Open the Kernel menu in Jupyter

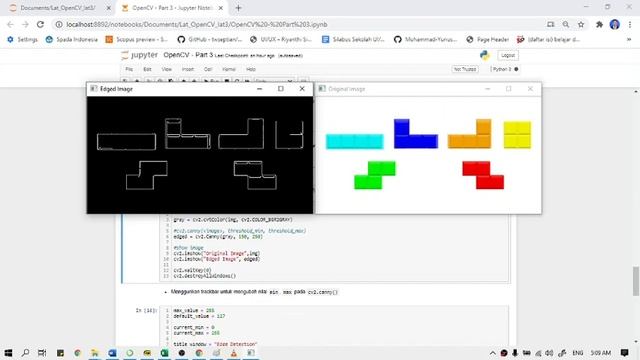coord(229,69)
